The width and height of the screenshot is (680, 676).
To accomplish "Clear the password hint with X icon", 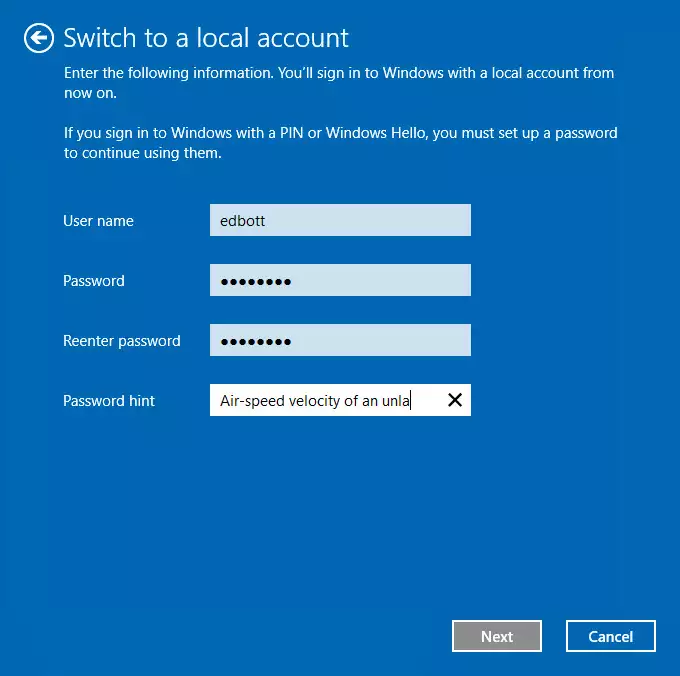I will 454,400.
